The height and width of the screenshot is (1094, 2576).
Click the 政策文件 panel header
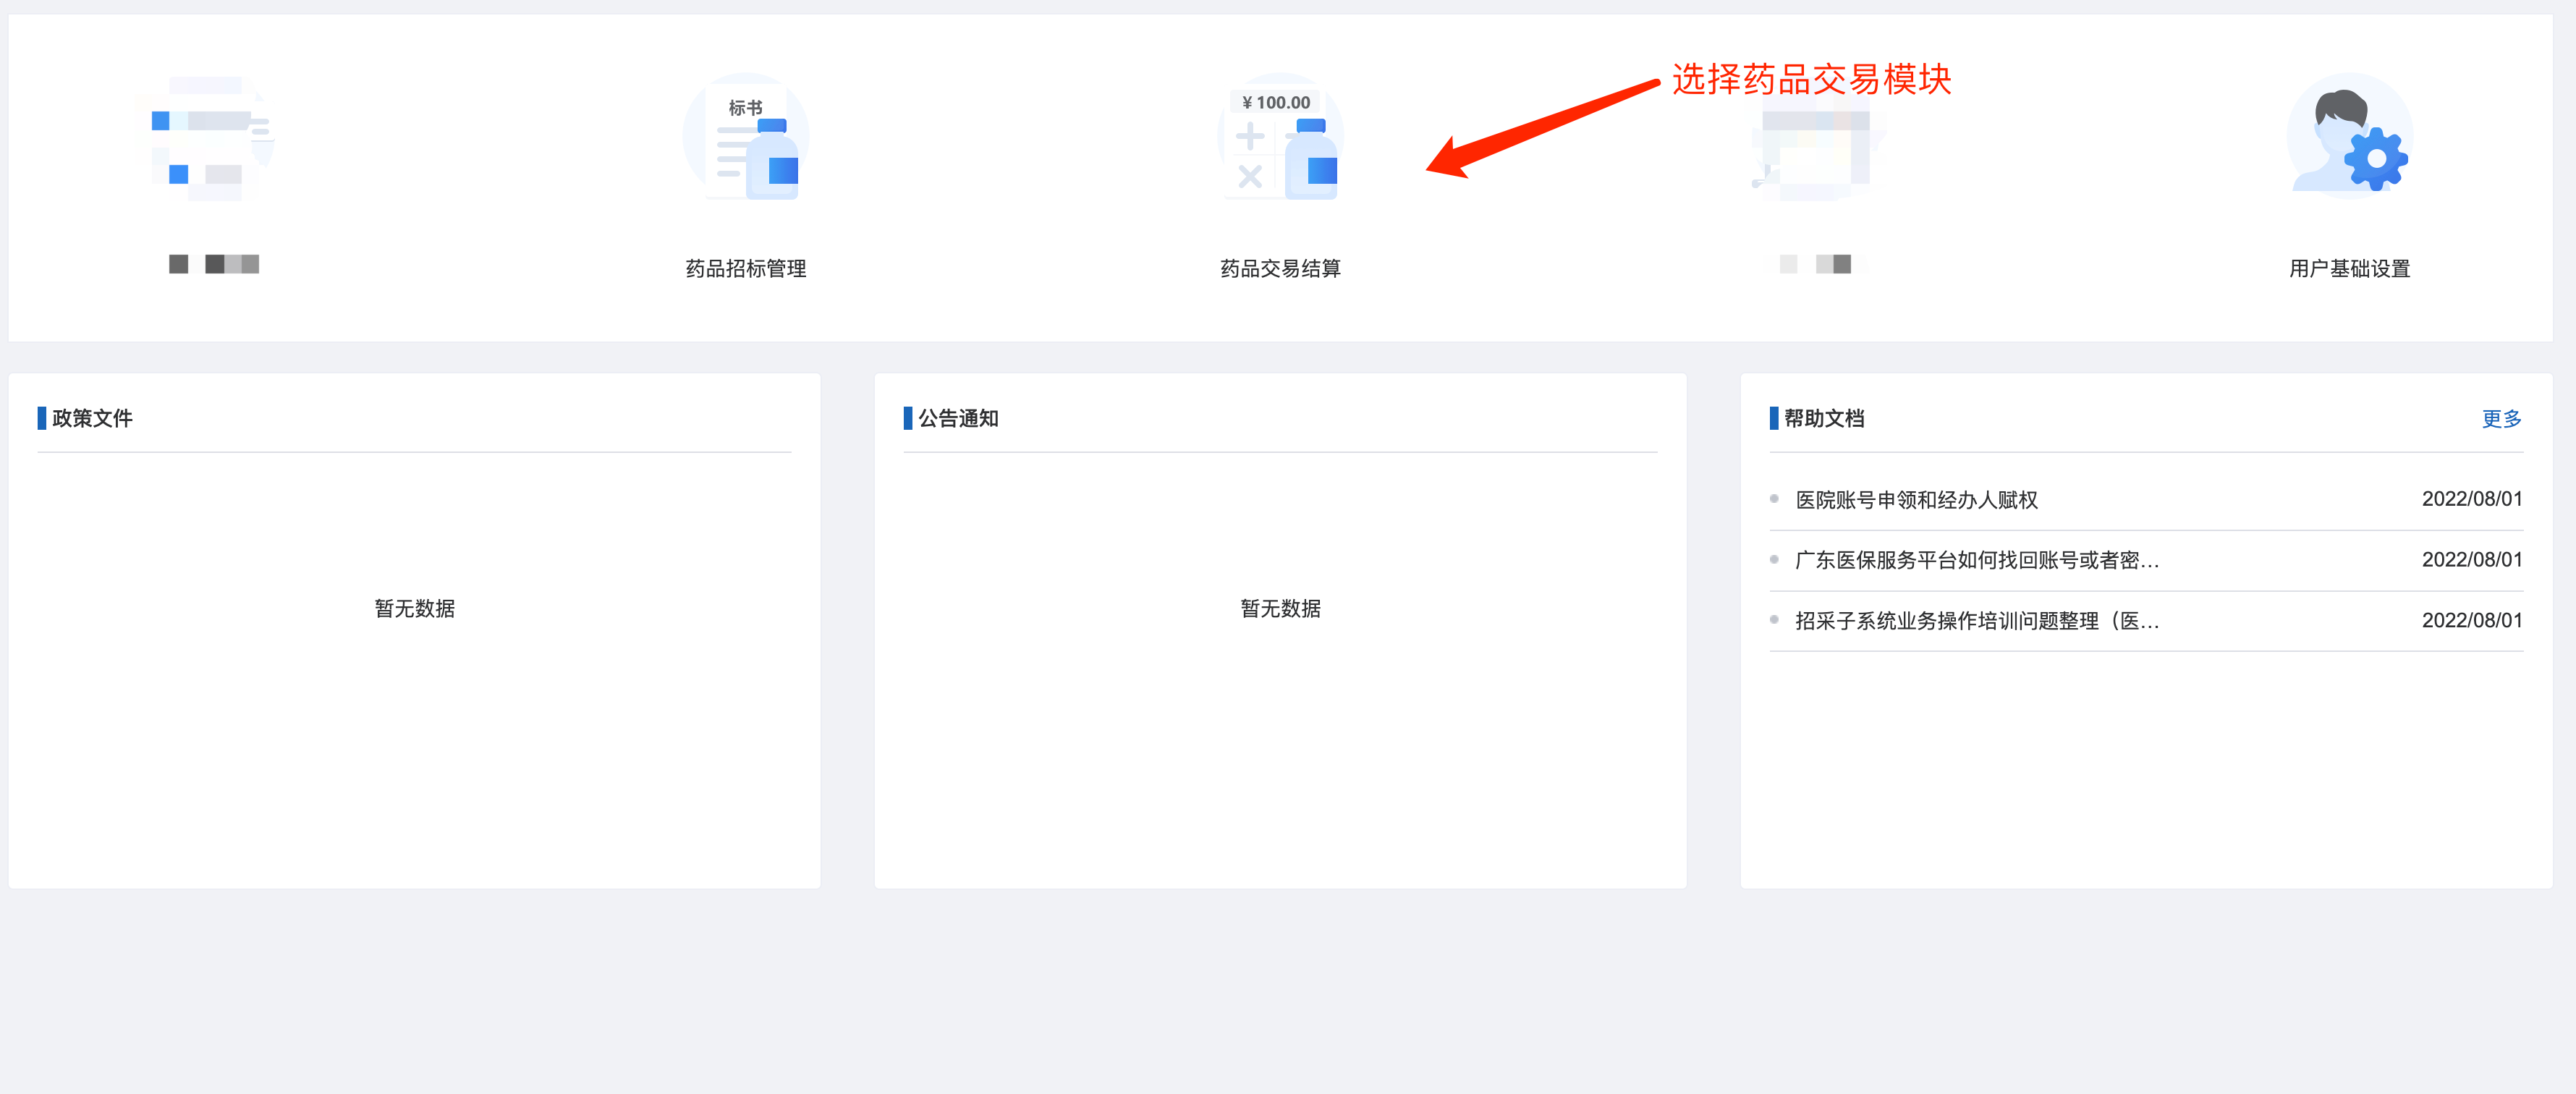(x=92, y=419)
